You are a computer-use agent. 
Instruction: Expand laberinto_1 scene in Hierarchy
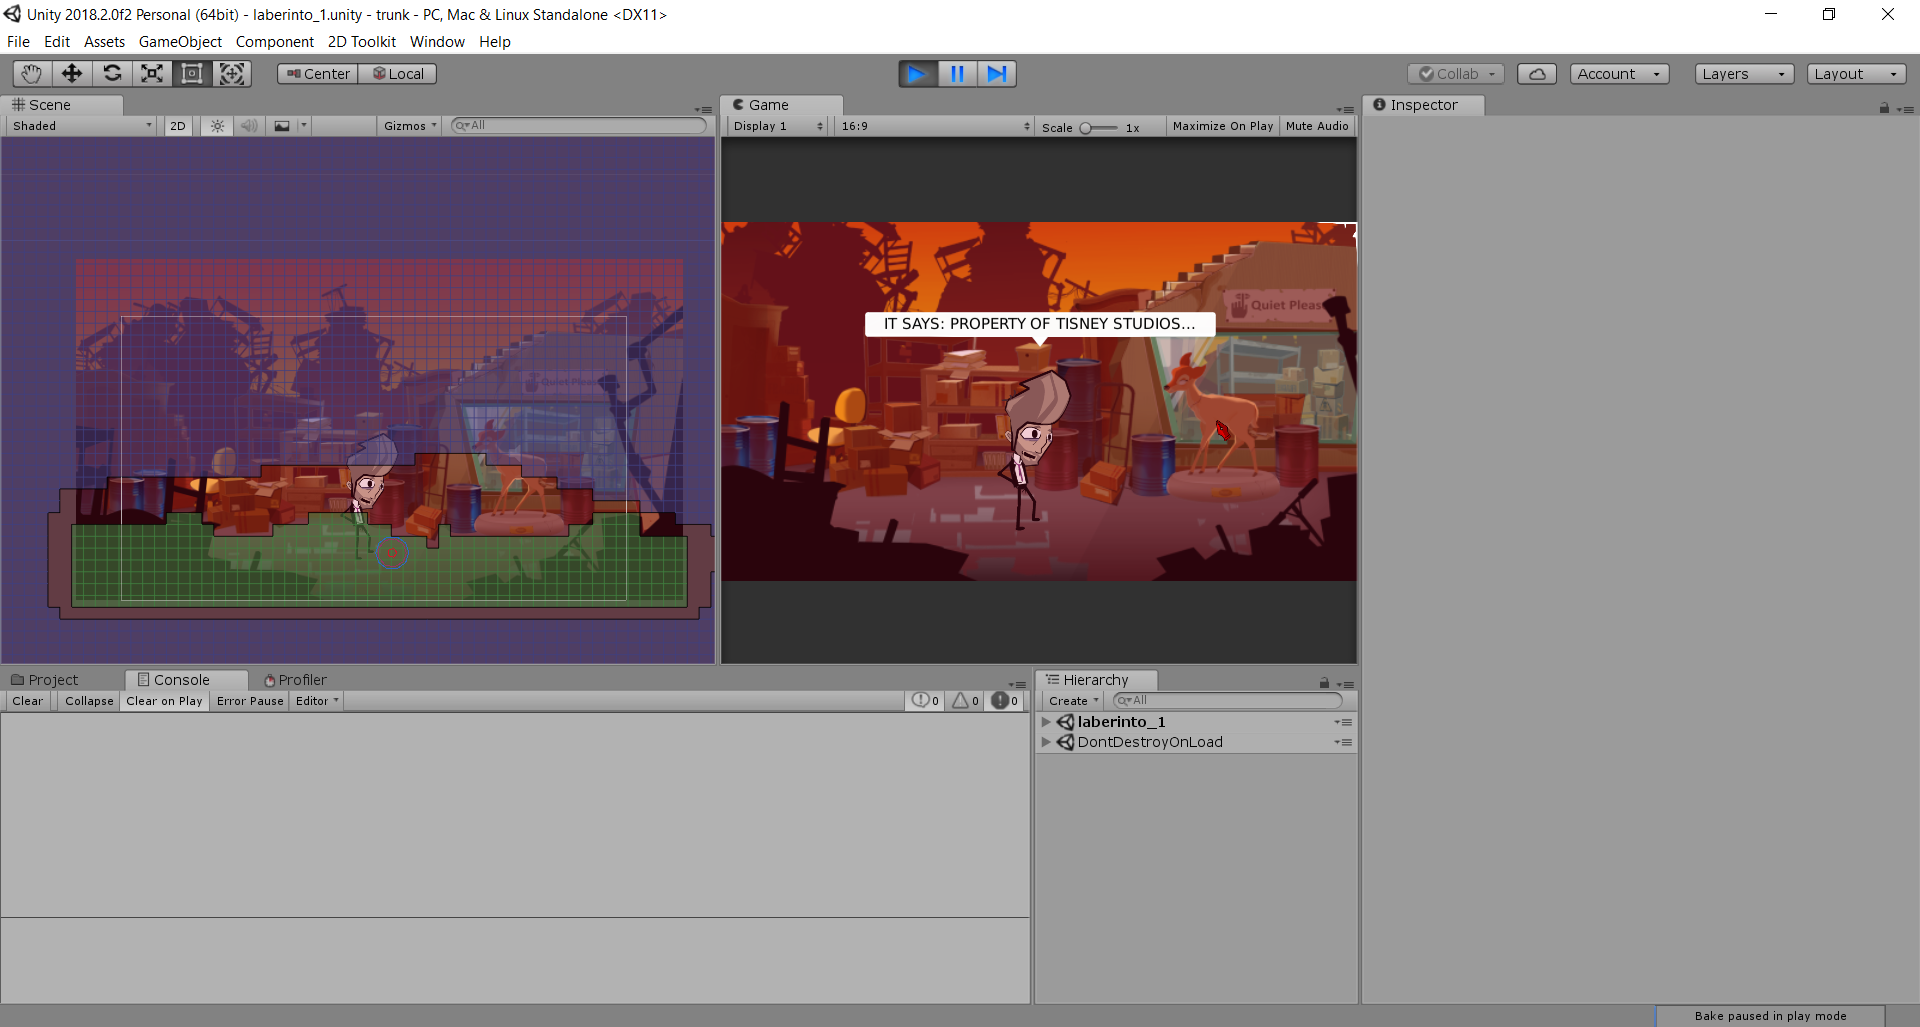pyautogui.click(x=1046, y=722)
